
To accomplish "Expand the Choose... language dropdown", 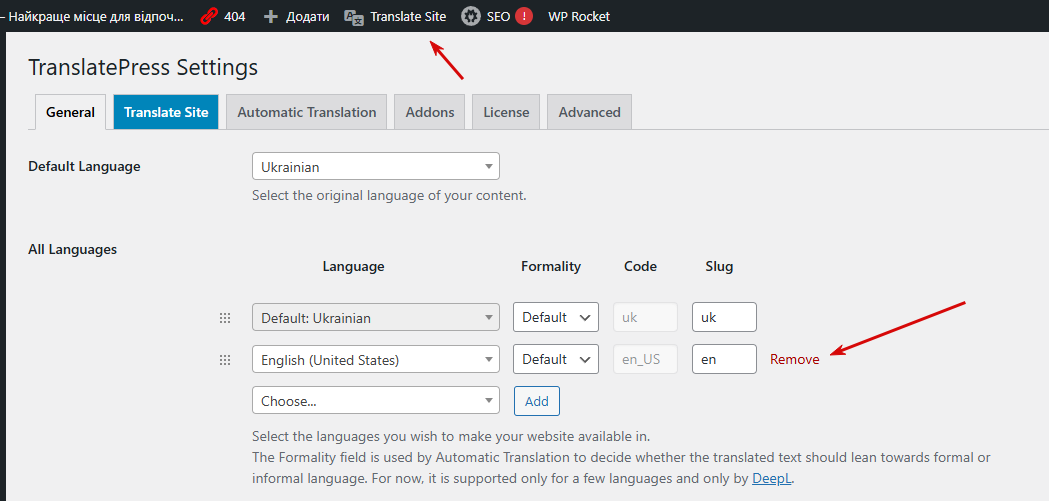I will (x=375, y=400).
